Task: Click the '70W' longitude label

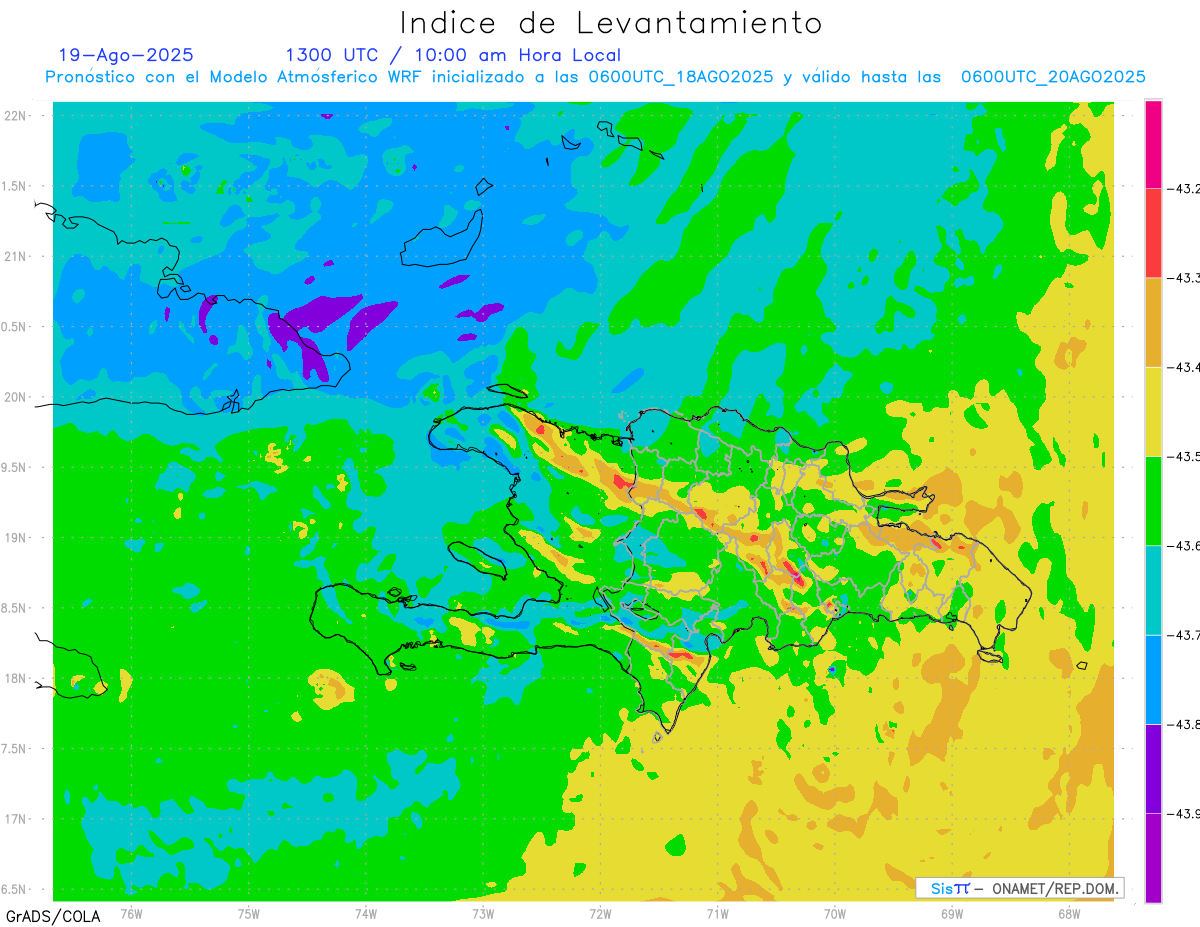Action: 835,913
